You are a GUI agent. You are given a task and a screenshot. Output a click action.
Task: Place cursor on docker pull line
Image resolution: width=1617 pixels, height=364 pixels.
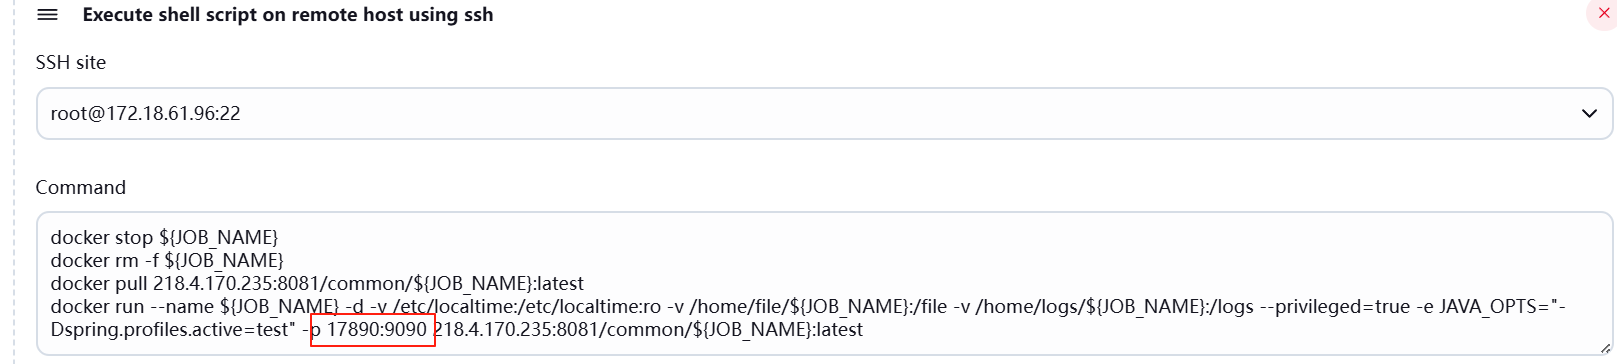(x=317, y=283)
